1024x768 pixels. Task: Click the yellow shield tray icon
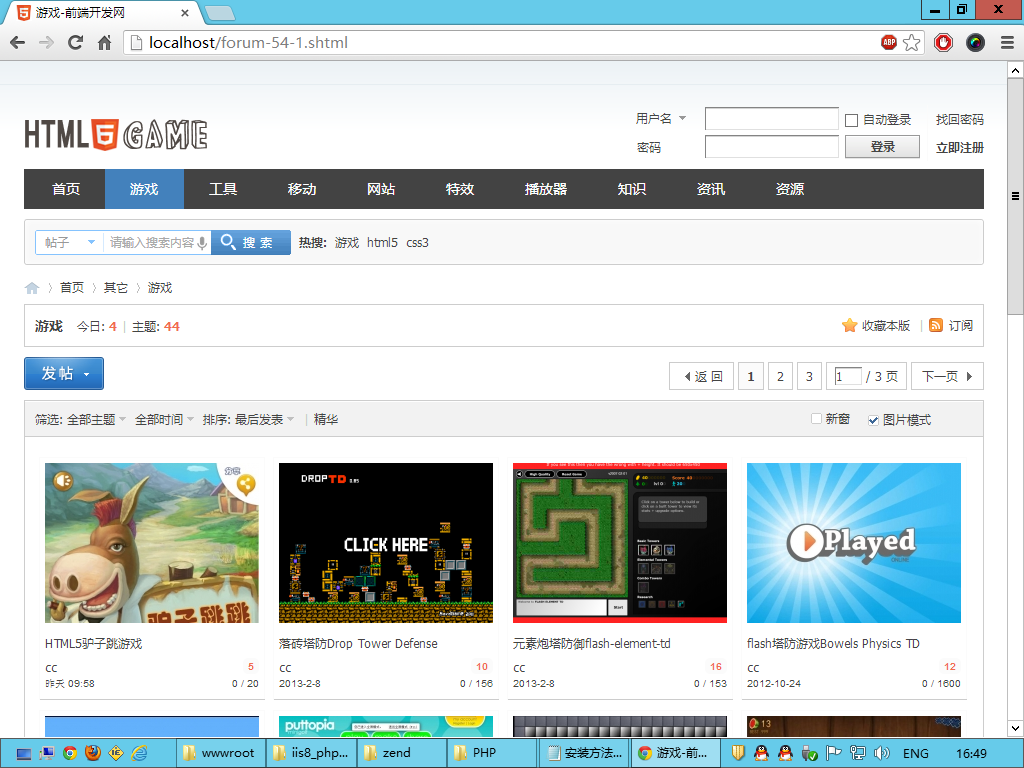pos(737,753)
